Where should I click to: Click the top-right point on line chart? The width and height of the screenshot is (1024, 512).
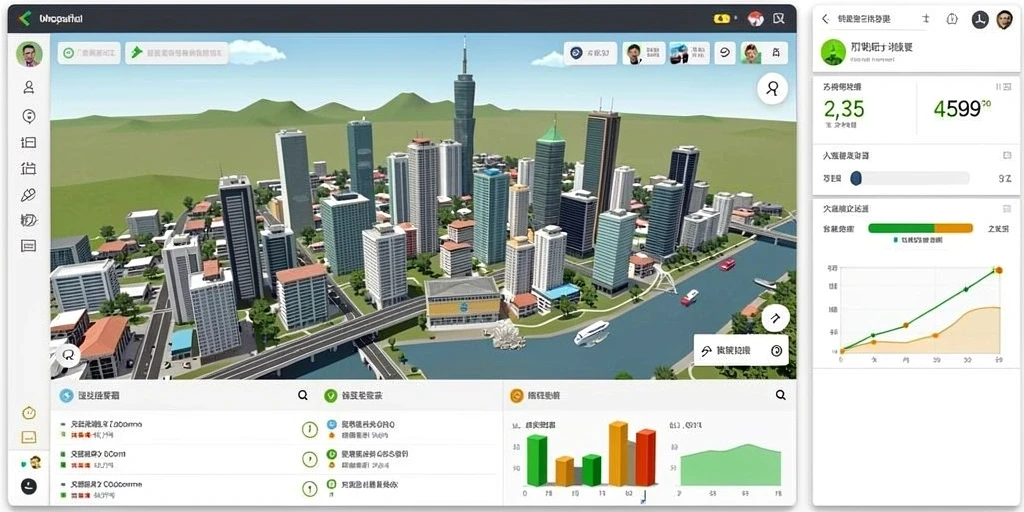[997, 270]
